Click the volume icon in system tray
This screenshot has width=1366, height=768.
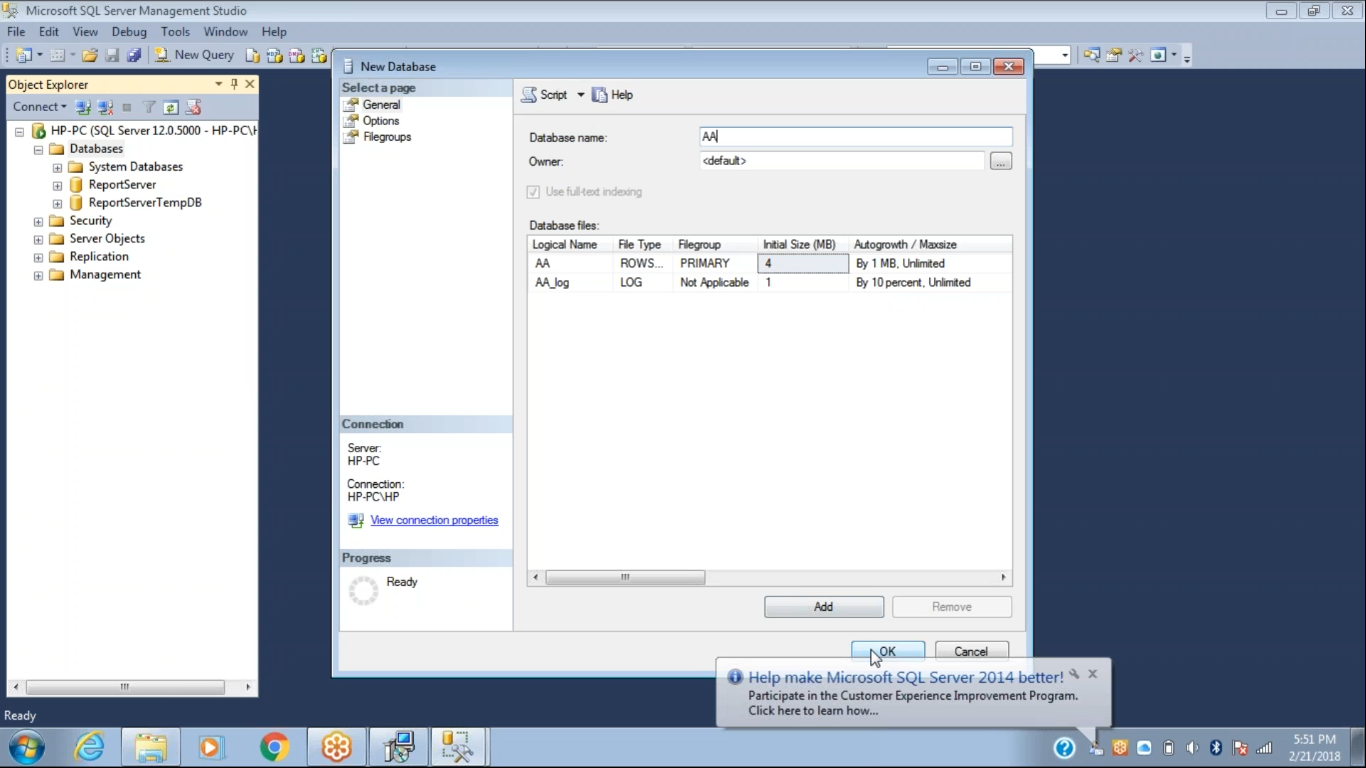tap(1192, 748)
